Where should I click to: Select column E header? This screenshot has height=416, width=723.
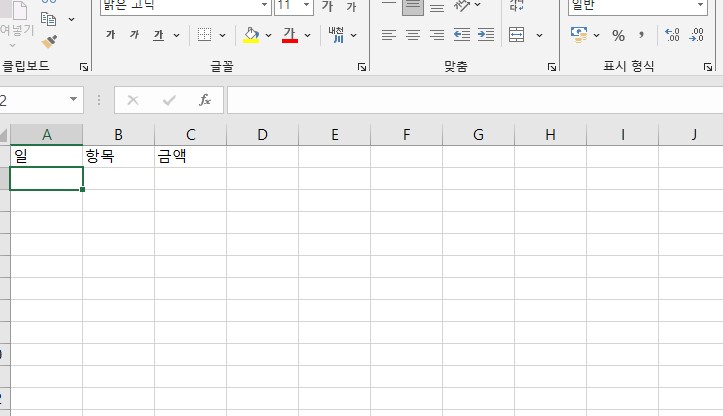pos(334,135)
